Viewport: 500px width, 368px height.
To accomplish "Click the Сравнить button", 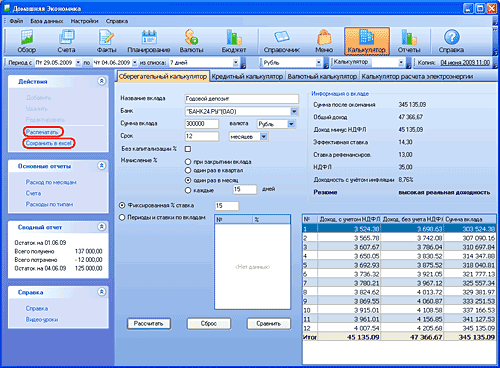I will pos(269,323).
